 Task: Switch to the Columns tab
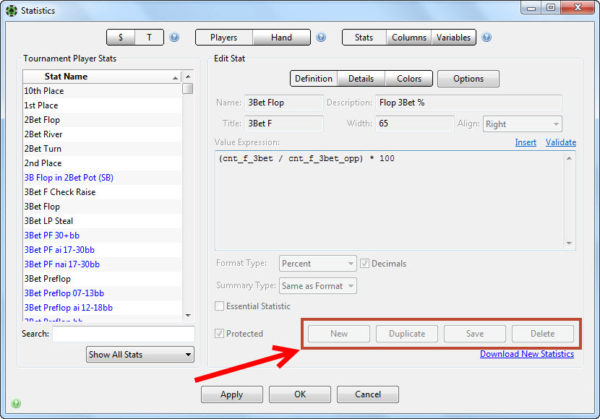(x=409, y=38)
